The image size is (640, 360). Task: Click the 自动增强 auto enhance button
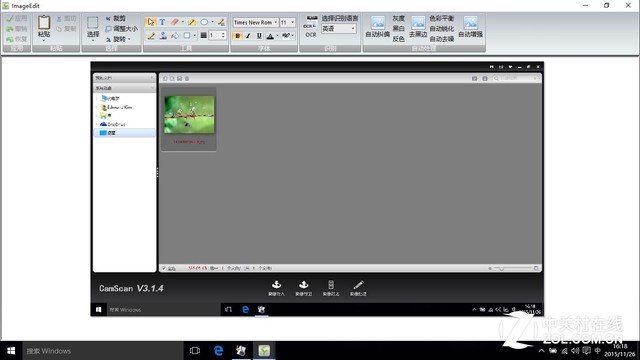coord(470,27)
